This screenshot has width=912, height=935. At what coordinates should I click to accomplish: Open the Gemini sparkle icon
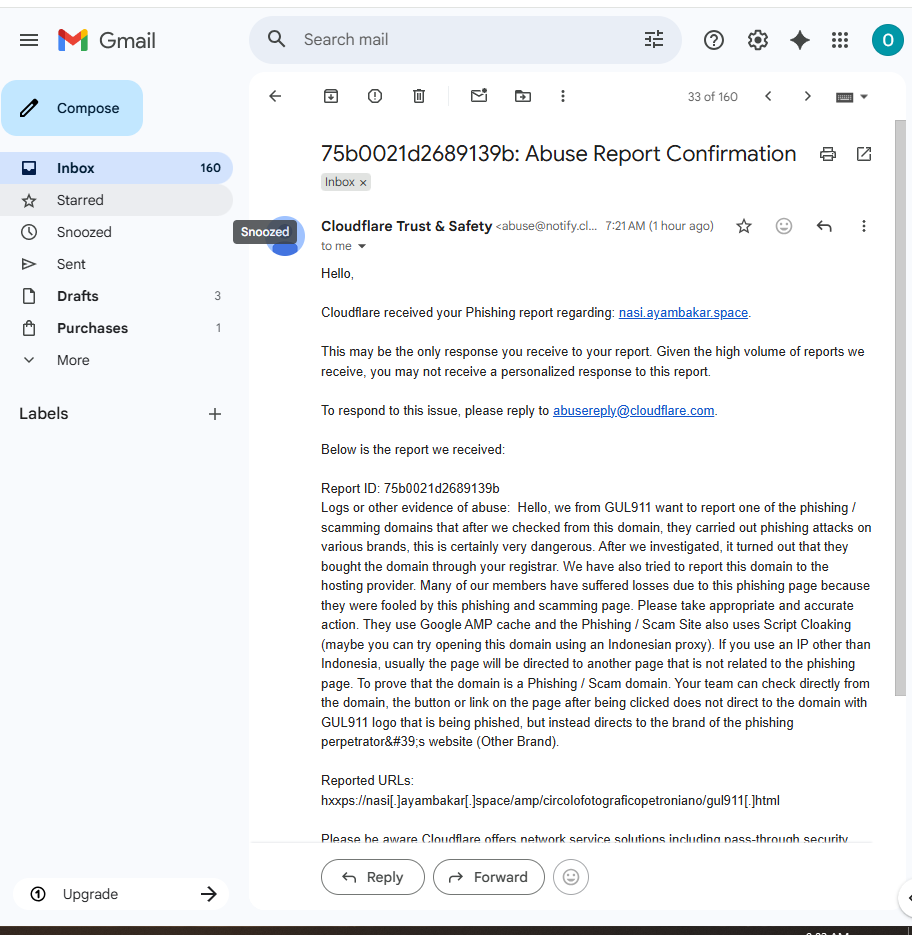click(799, 40)
